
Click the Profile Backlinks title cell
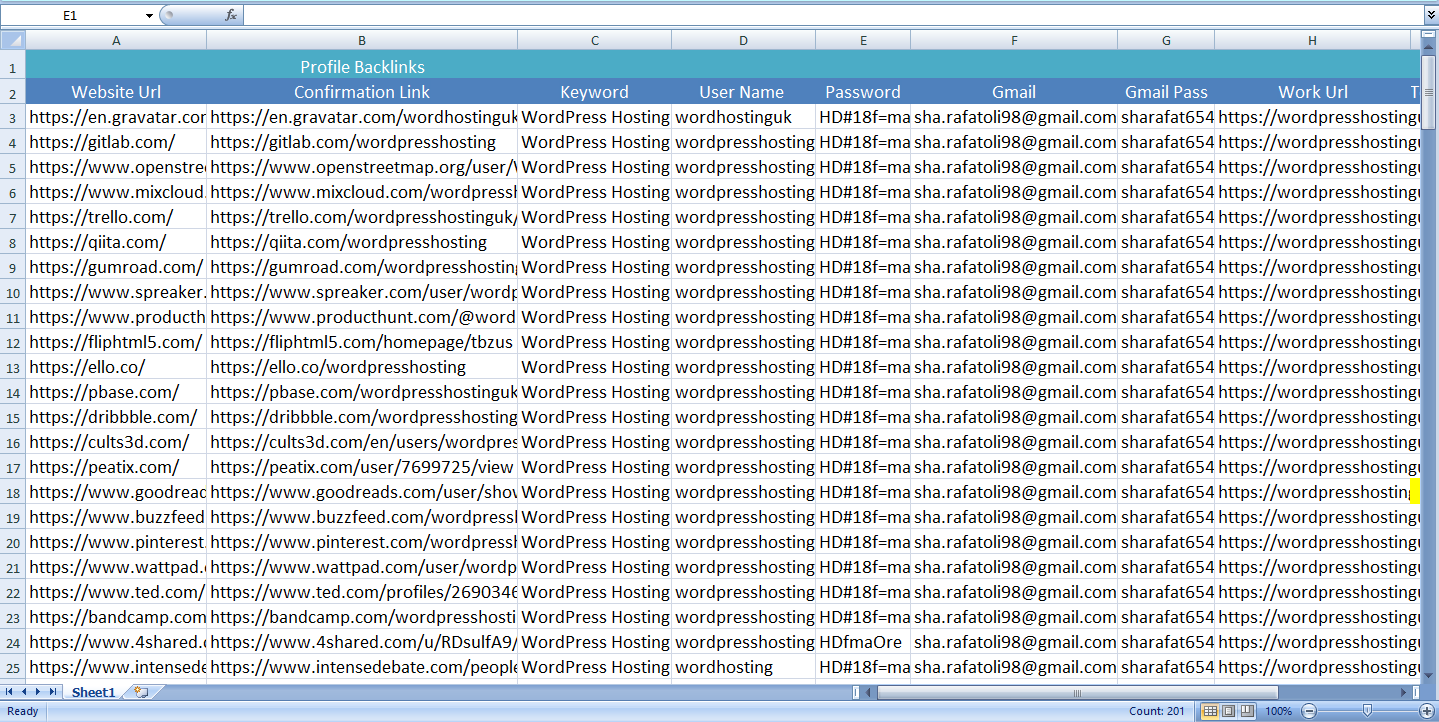tap(362, 67)
